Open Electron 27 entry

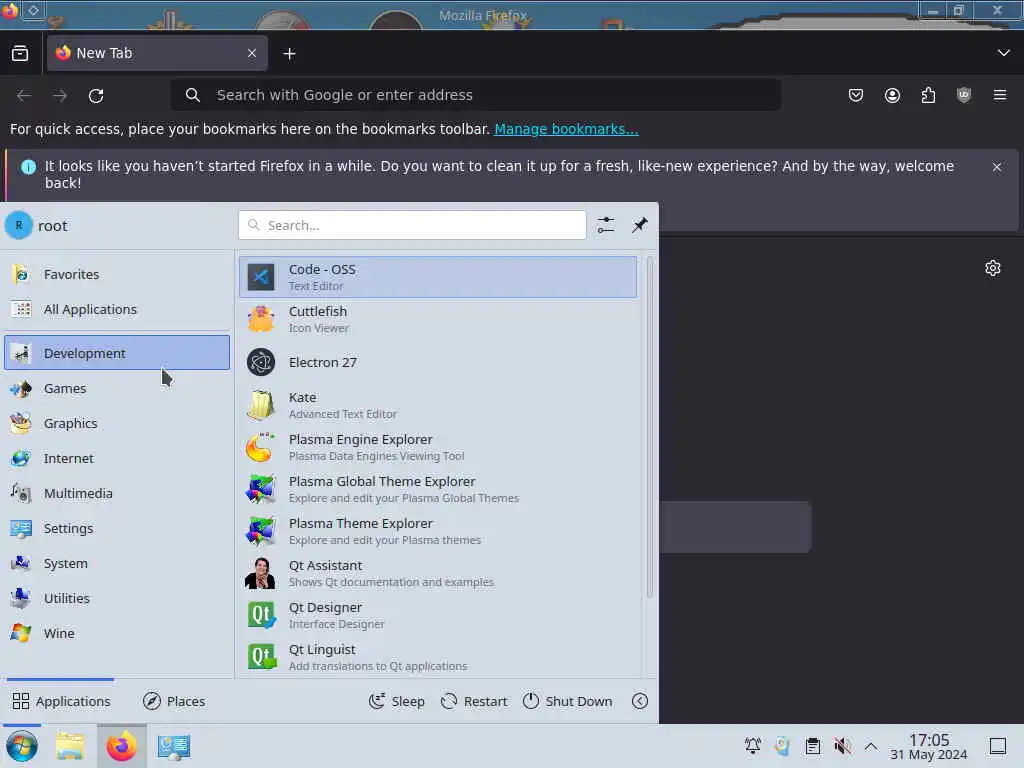click(438, 362)
